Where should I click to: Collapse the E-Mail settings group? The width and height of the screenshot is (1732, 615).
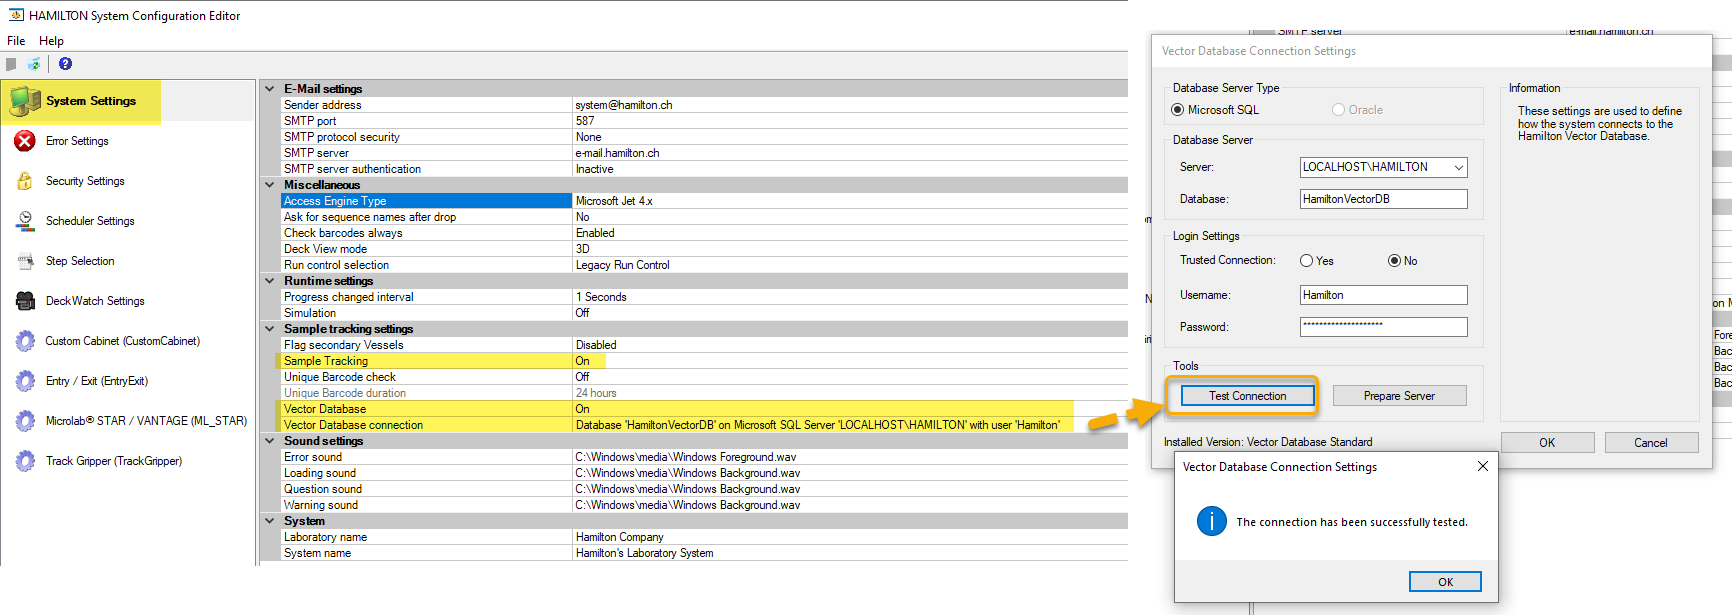point(269,89)
